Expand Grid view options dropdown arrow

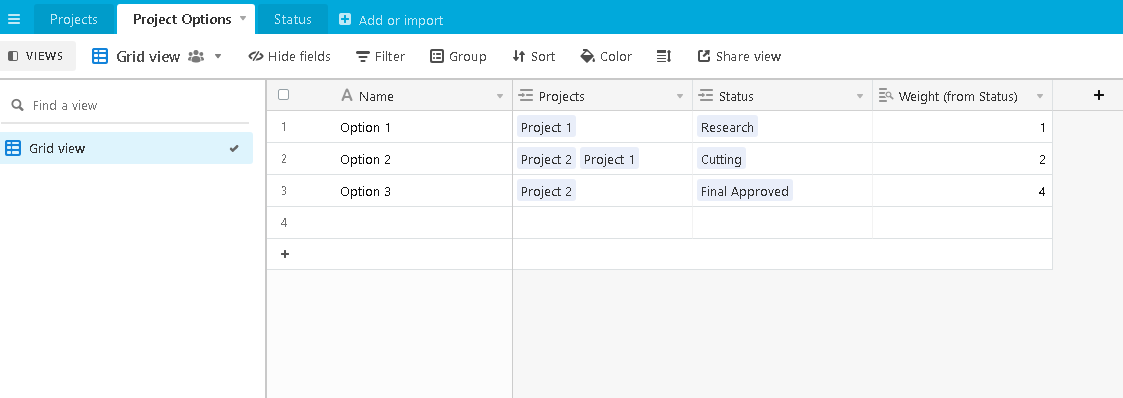coord(218,56)
